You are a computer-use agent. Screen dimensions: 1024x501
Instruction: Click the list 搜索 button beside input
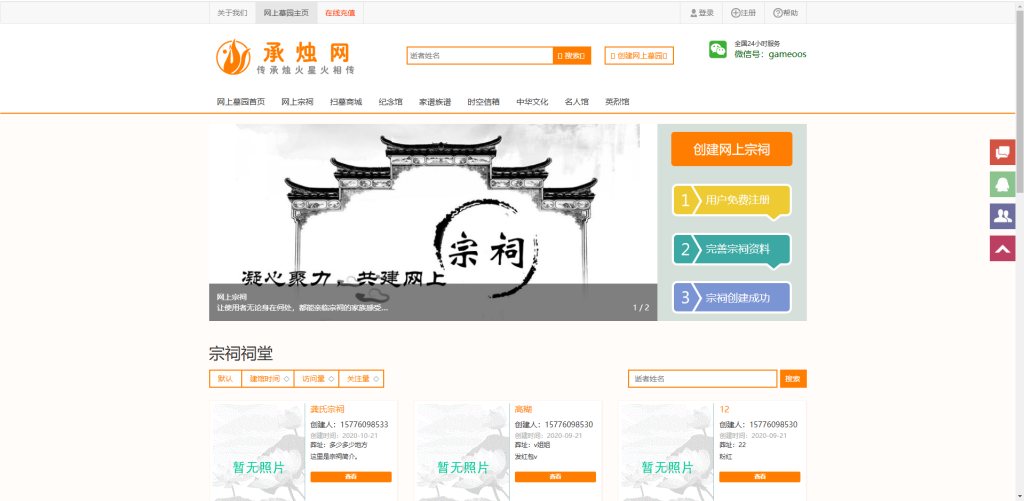[793, 379]
